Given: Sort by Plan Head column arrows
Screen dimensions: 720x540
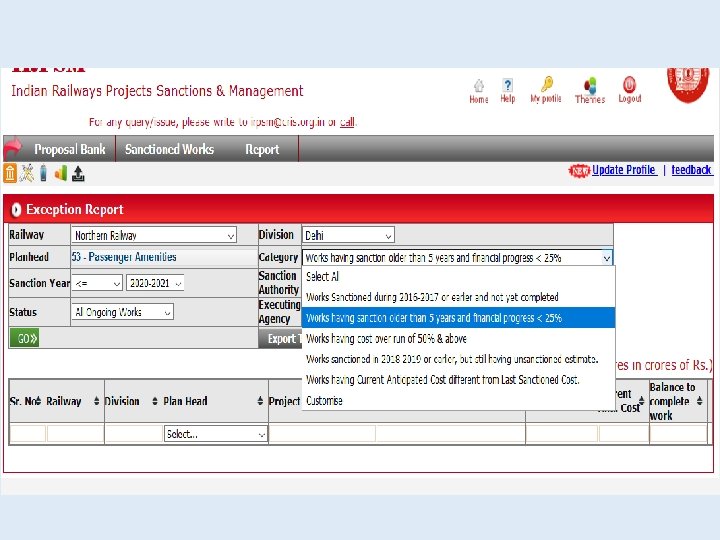Looking at the screenshot, I should coord(260,401).
